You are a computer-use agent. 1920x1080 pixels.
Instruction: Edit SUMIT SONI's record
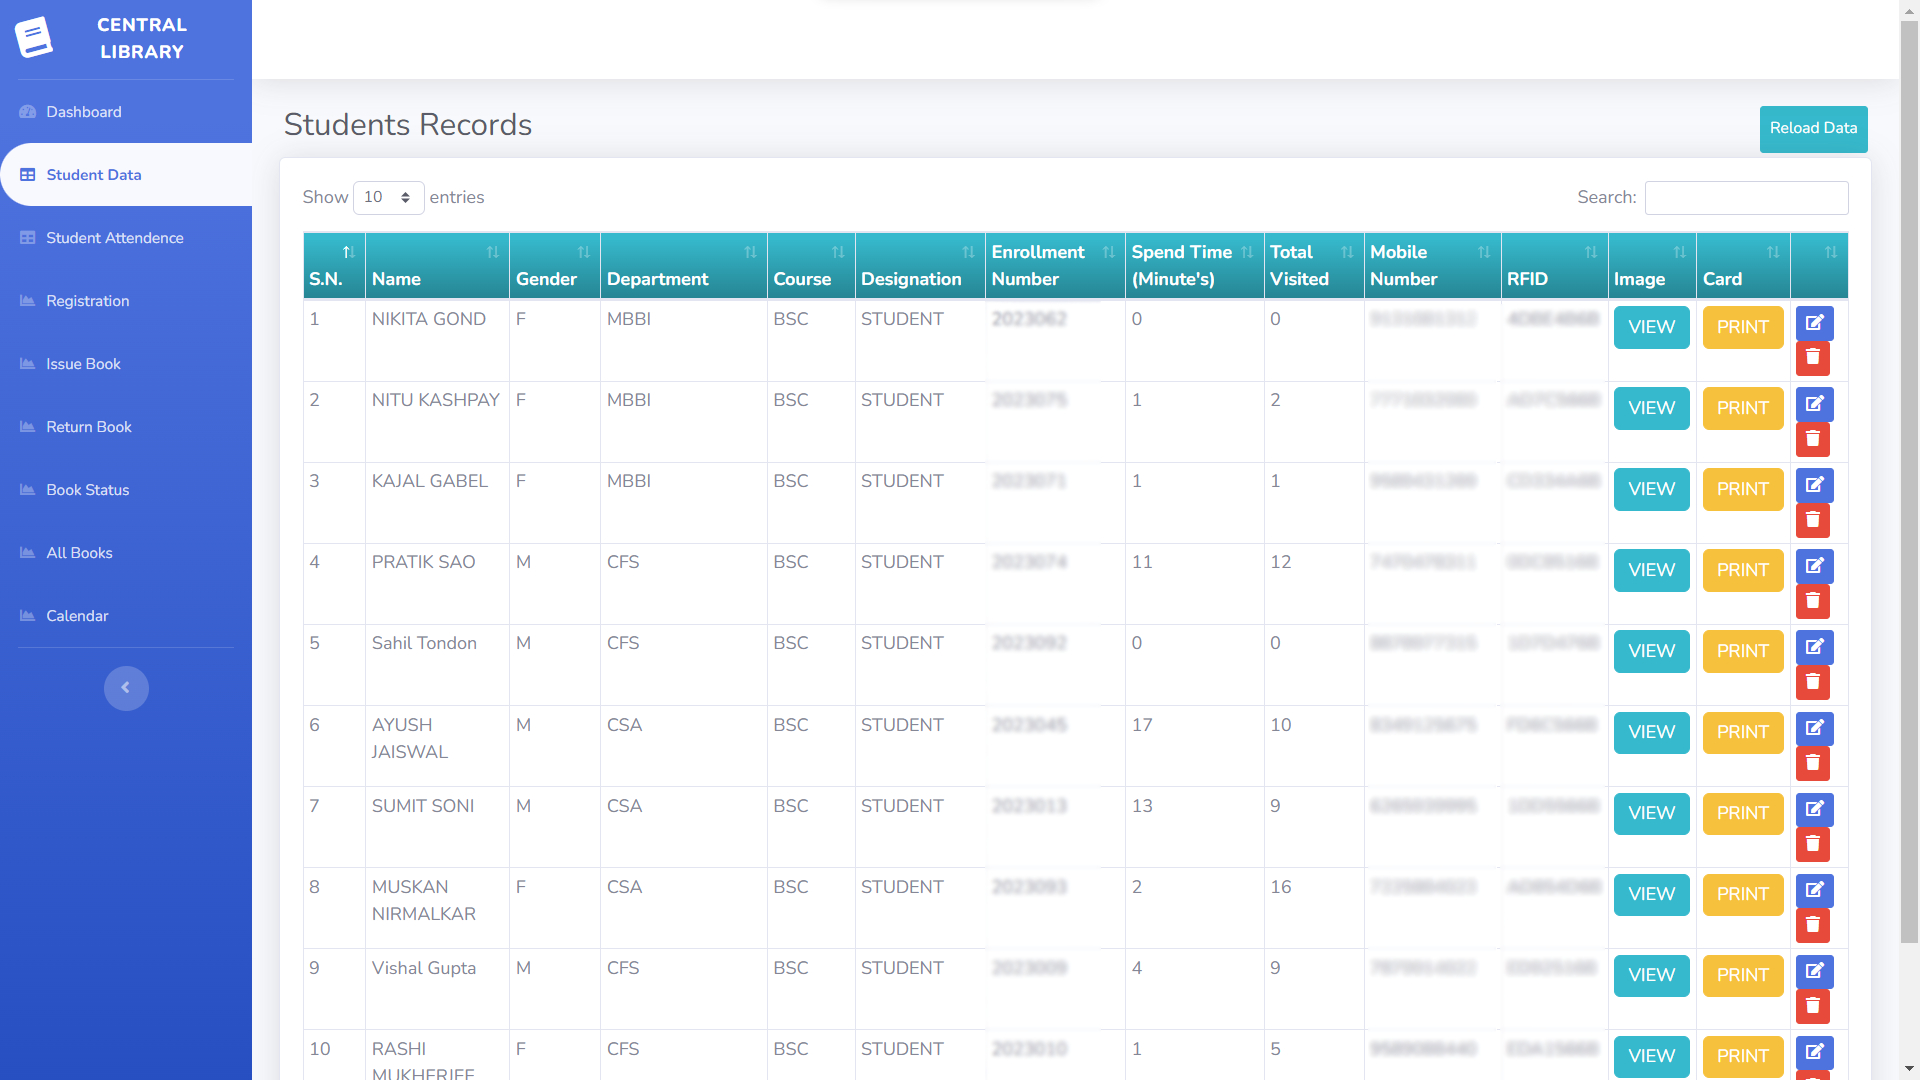pos(1814,810)
